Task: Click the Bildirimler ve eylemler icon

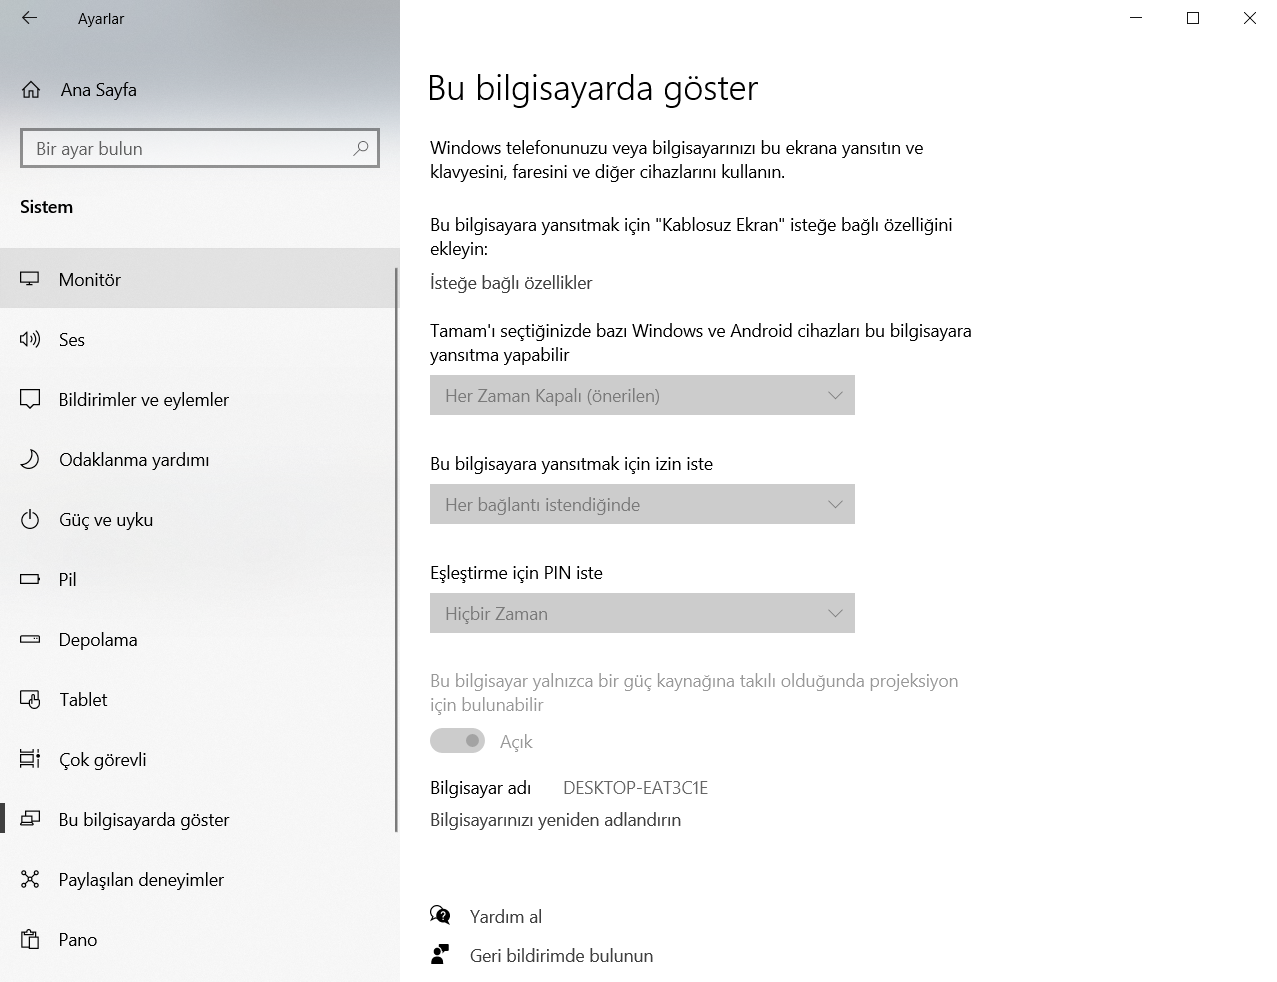Action: click(x=30, y=400)
